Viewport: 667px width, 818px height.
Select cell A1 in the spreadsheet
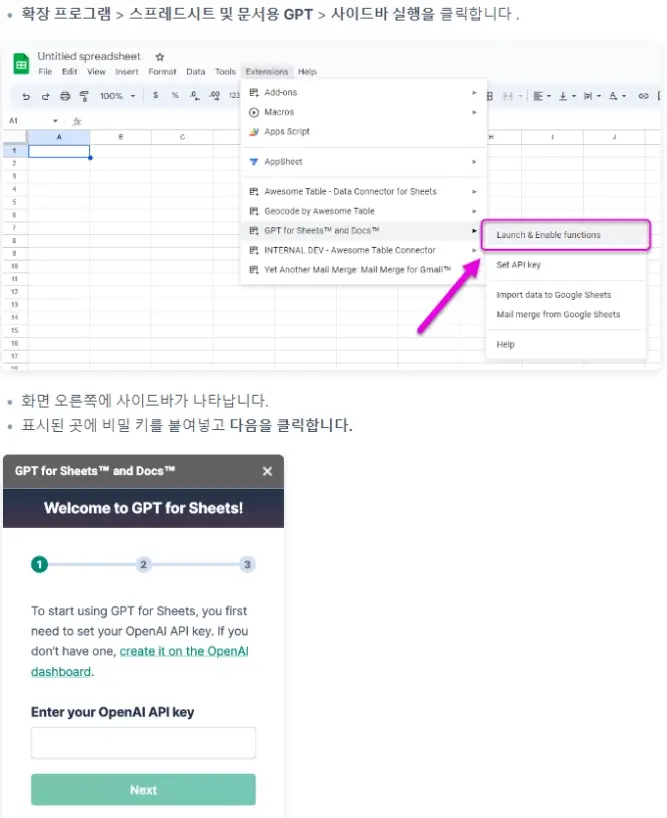pyautogui.click(x=59, y=151)
